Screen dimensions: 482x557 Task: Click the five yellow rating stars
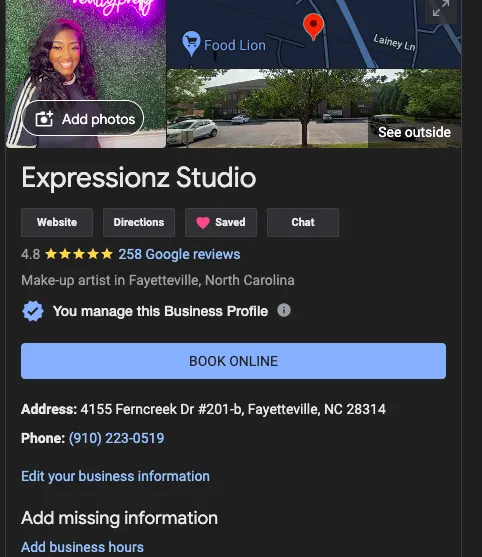(79, 254)
